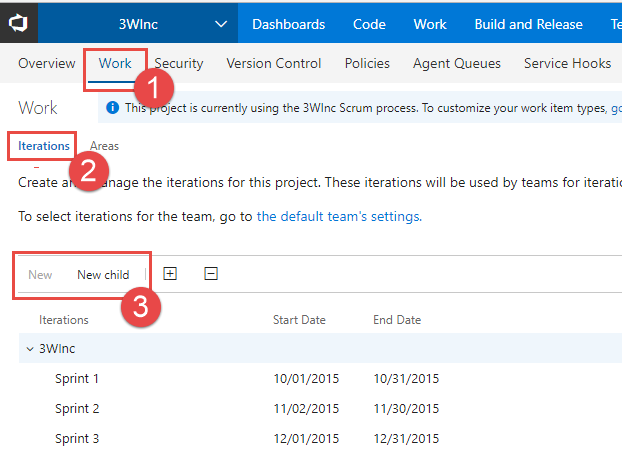Screen dimensions: 622x452
Task: Switch to the Security settings tab
Action: pos(179,63)
